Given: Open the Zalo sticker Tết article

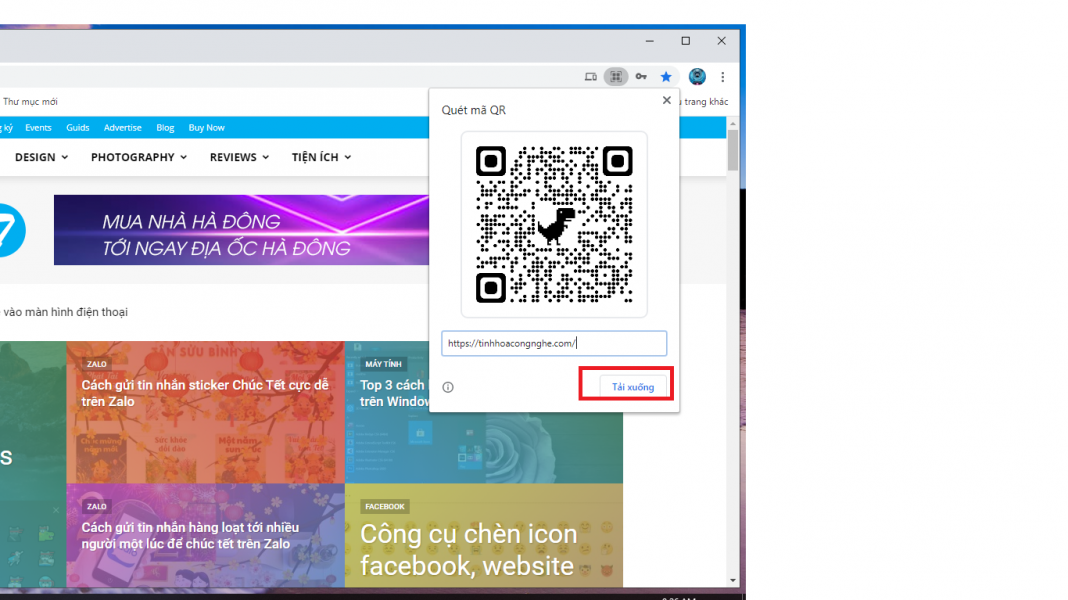Looking at the screenshot, I should (205, 393).
